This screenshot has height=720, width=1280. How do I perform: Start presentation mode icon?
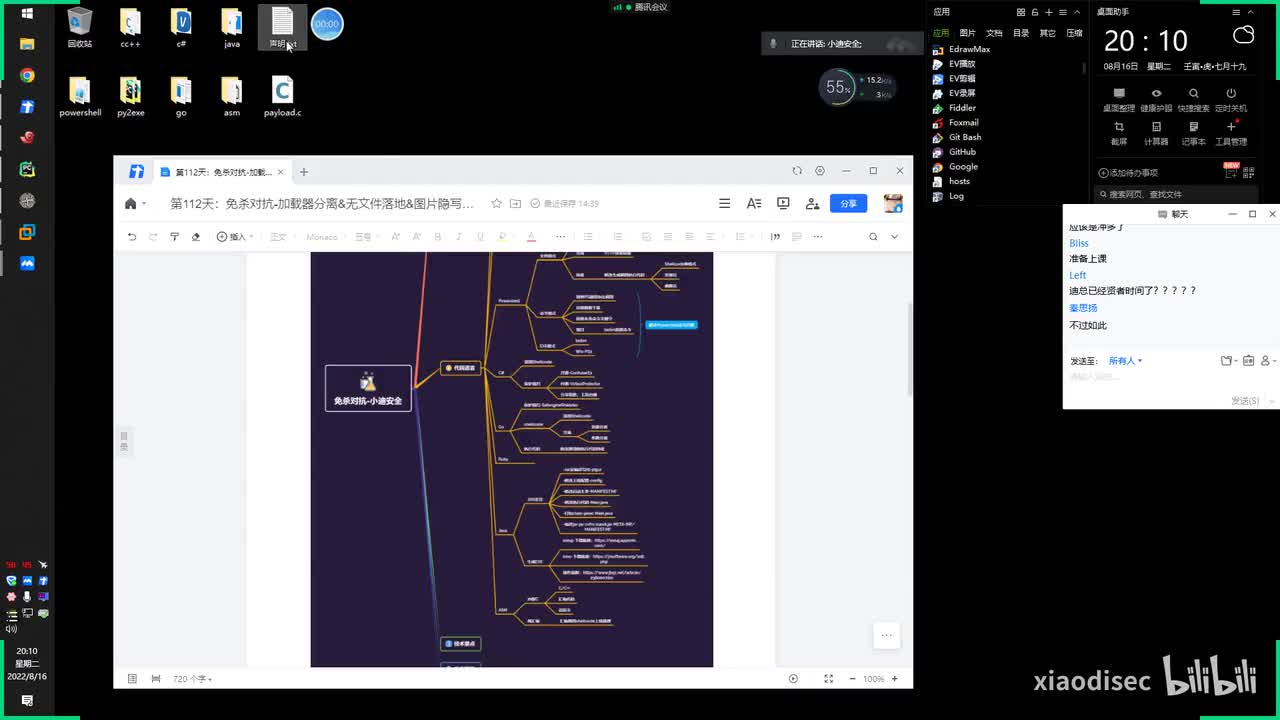click(783, 204)
